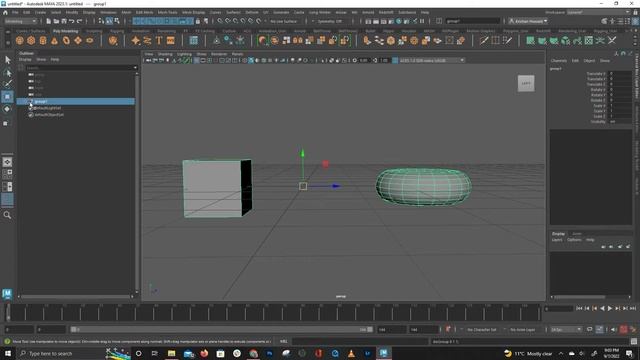
Task: Click the view cube in viewport
Action: 526,83
